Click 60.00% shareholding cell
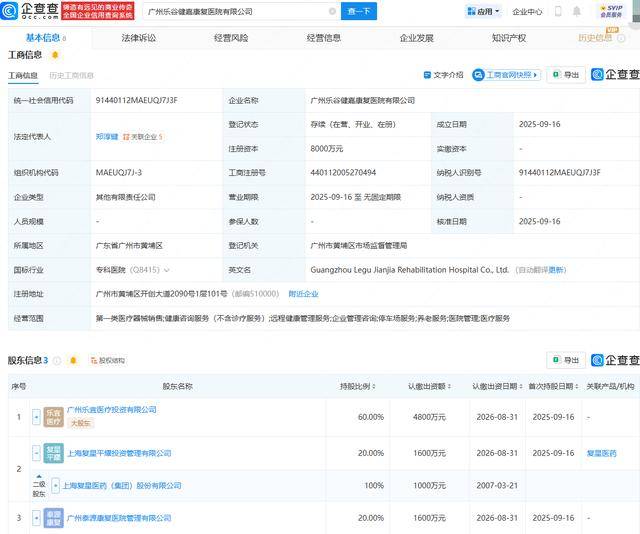640x534 pixels. pyautogui.click(x=371, y=417)
